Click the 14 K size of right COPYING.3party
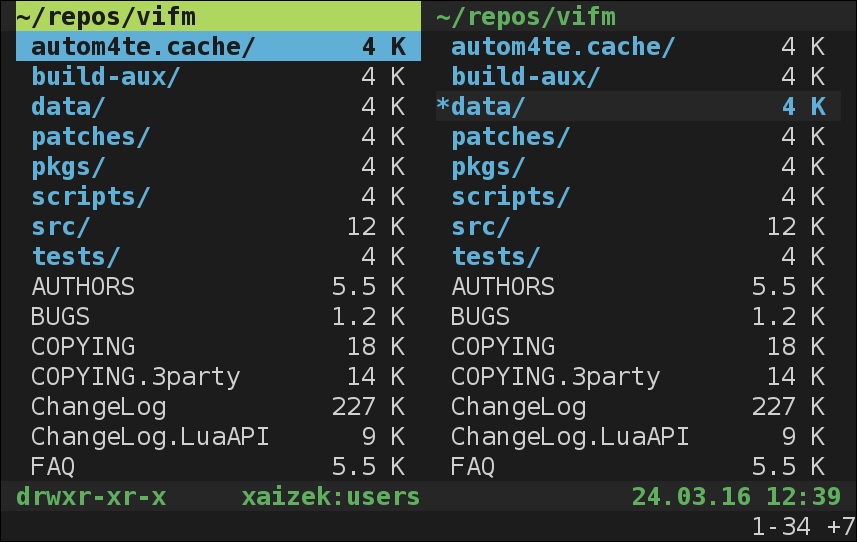Image resolution: width=857 pixels, height=542 pixels. coord(796,377)
